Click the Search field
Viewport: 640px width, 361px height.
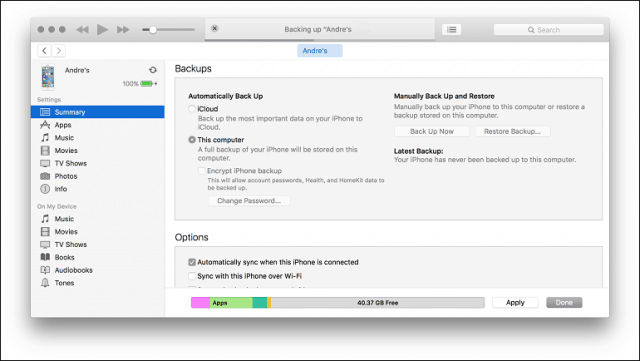click(548, 30)
